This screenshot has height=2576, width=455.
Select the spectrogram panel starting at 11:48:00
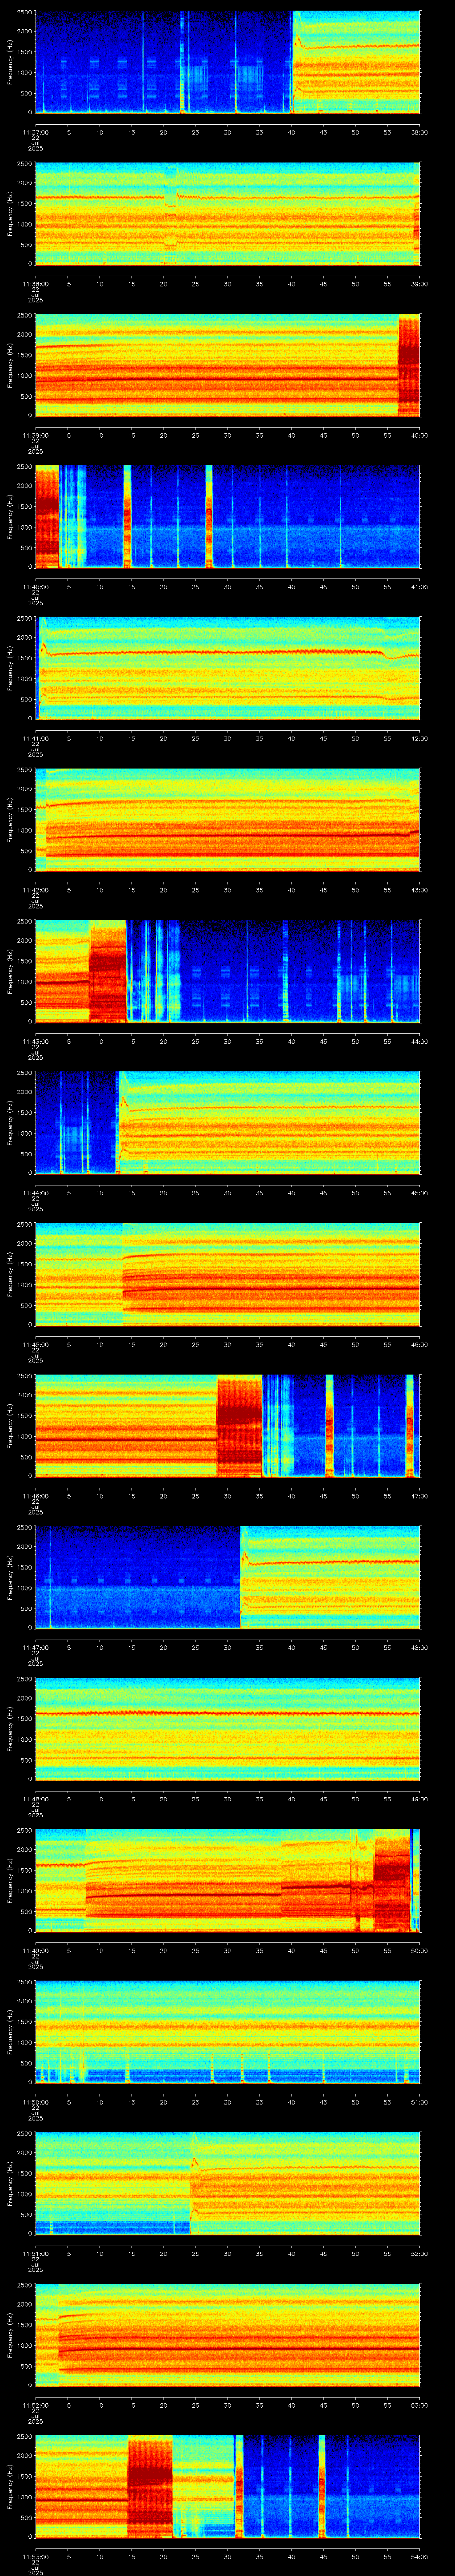[228, 1729]
